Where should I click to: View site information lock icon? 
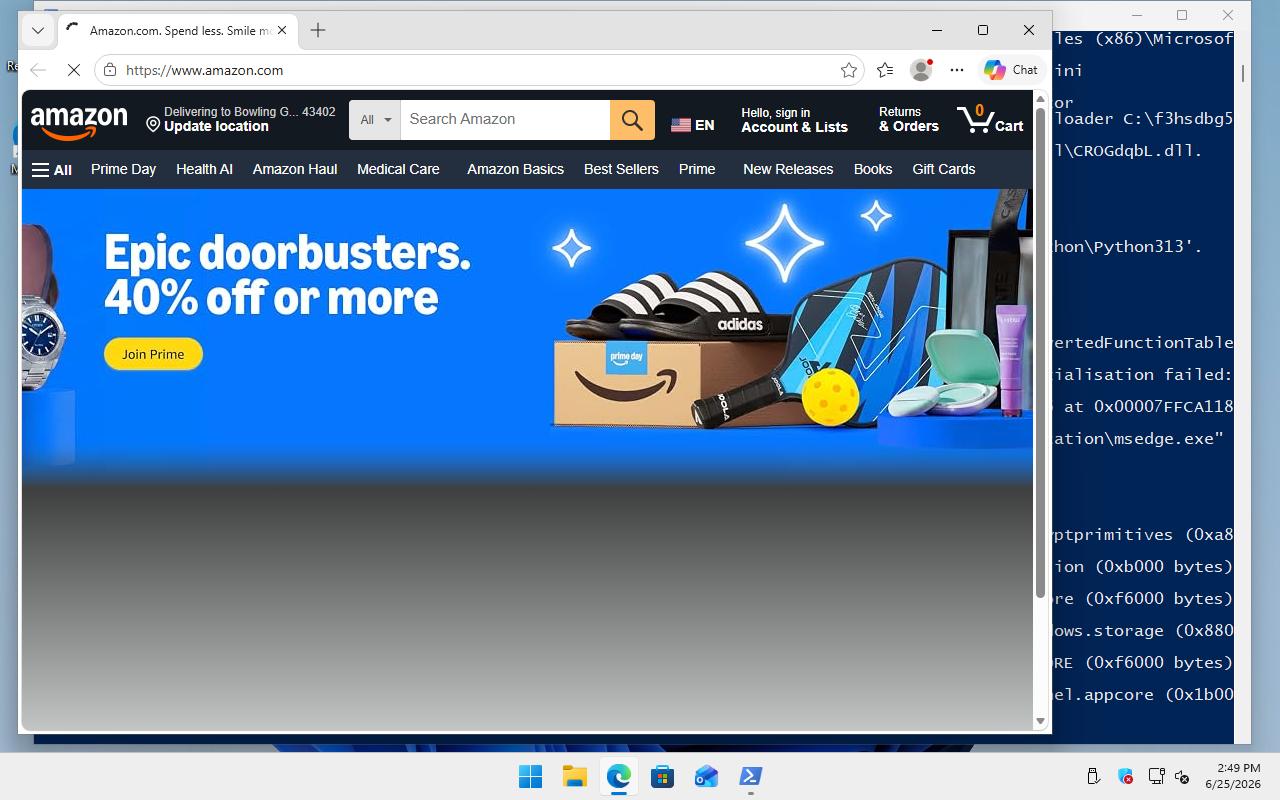(x=110, y=70)
